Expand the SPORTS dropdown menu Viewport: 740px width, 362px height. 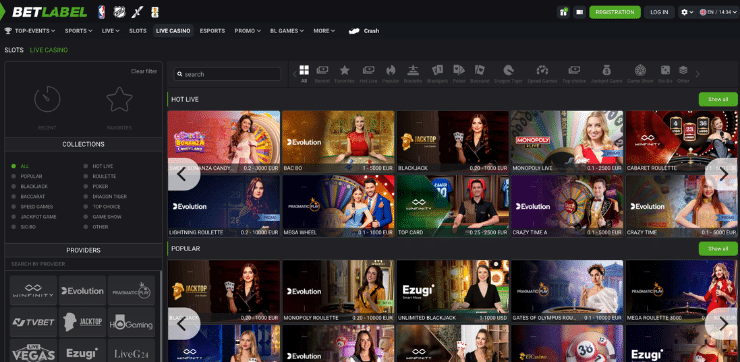(78, 31)
